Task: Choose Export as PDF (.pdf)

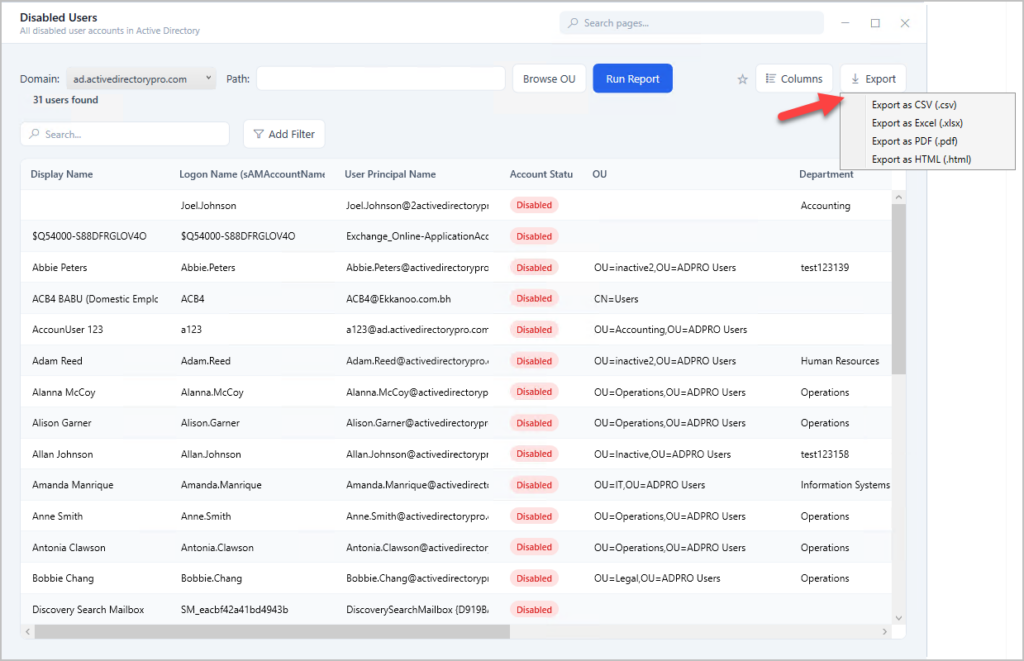Action: point(914,141)
